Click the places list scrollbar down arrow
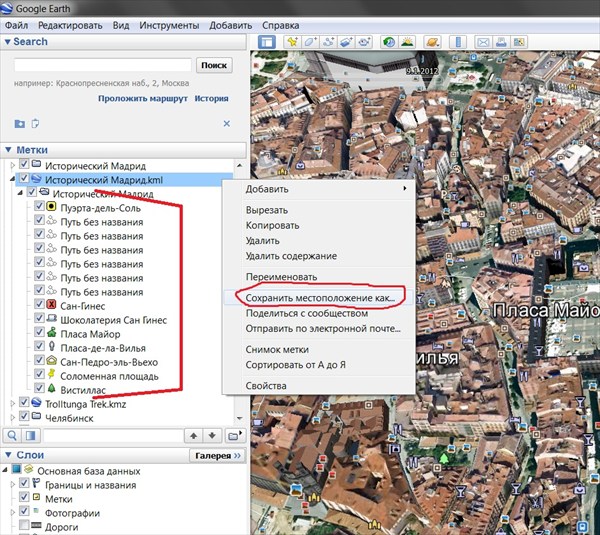Image resolution: width=600 pixels, height=535 pixels. click(240, 419)
